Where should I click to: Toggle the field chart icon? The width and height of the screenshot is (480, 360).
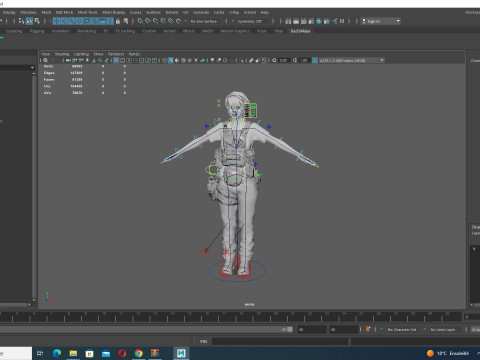point(141,60)
